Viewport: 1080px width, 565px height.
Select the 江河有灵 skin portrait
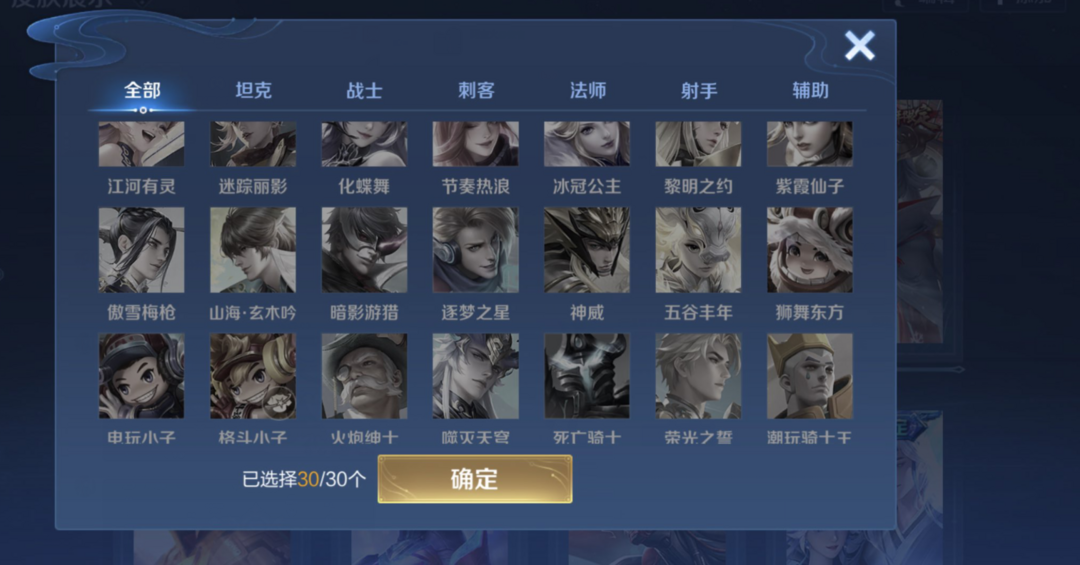point(141,144)
